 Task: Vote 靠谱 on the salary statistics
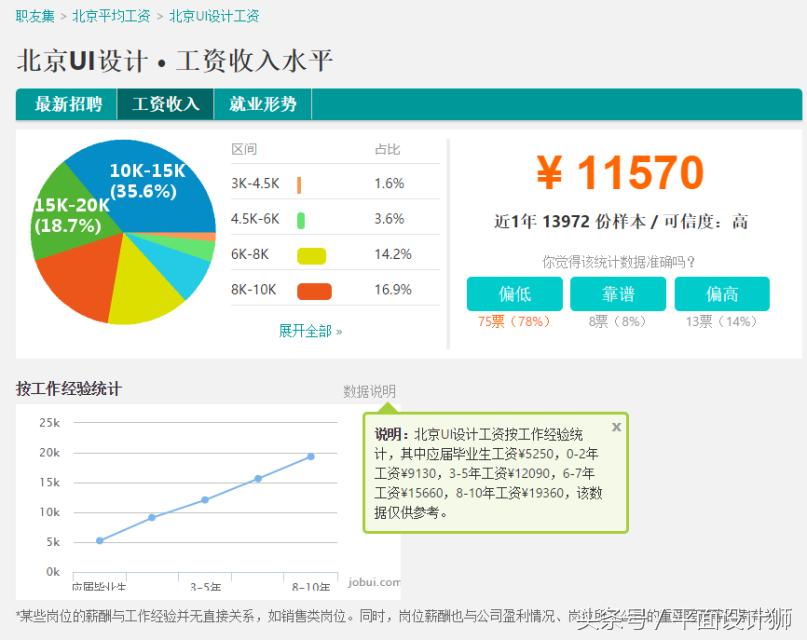618,294
